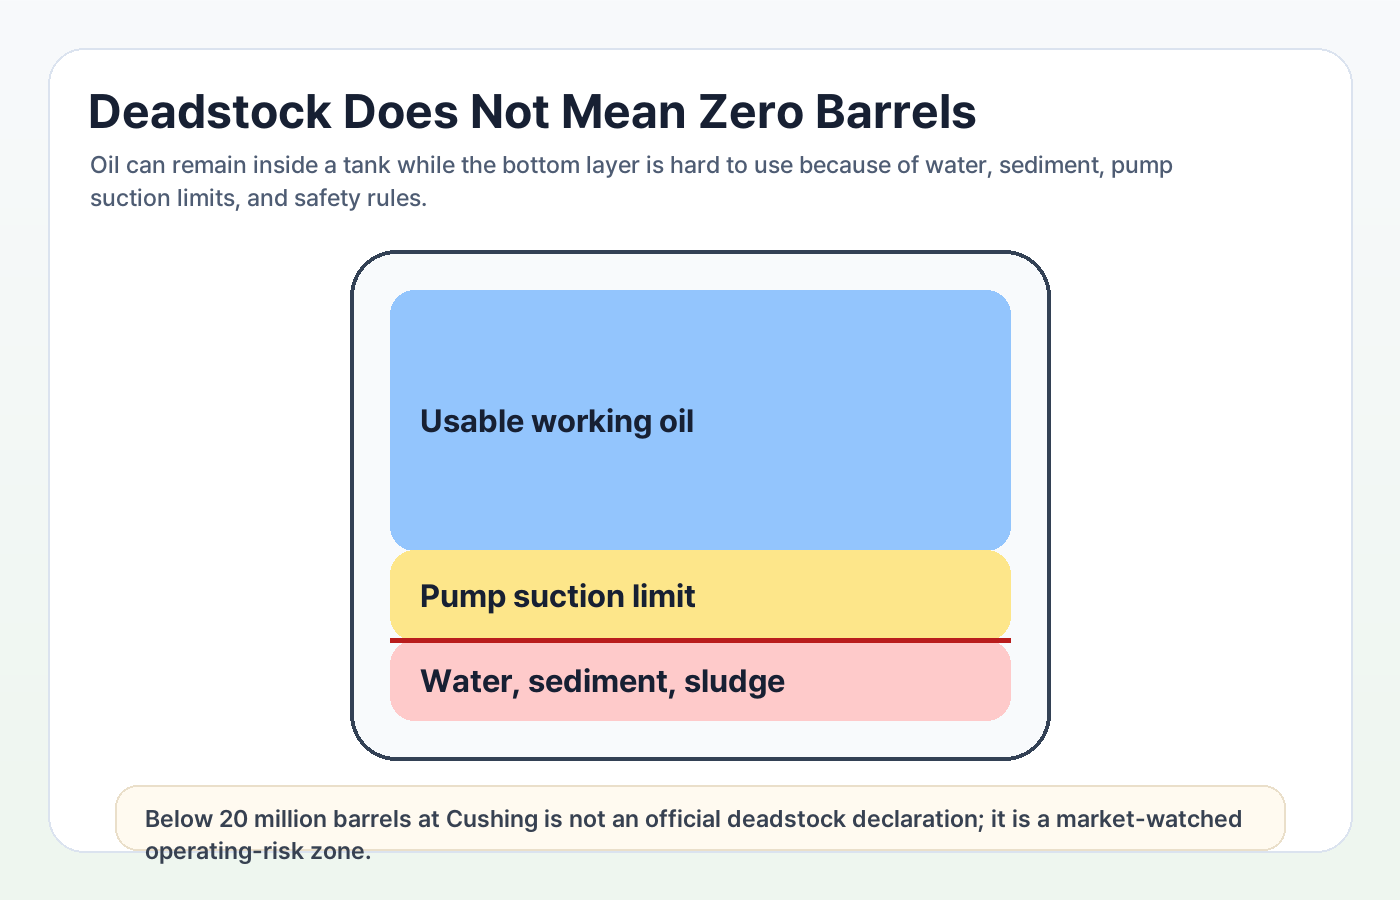Click the word 'Pump' in the yellow band
Image resolution: width=1400 pixels, height=900 pixels.
coord(462,597)
